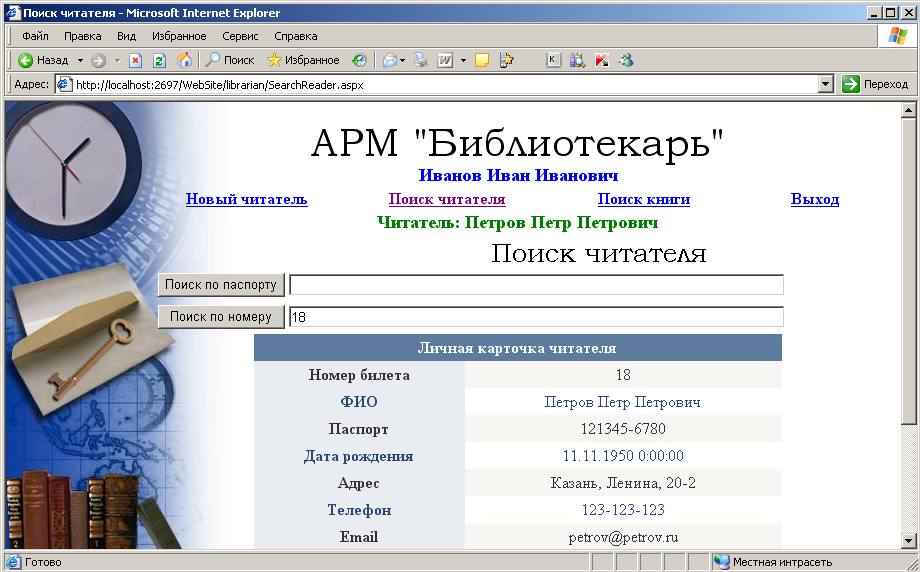Open the Назад history dropdown arrow
This screenshot has width=920, height=572.
80,60
